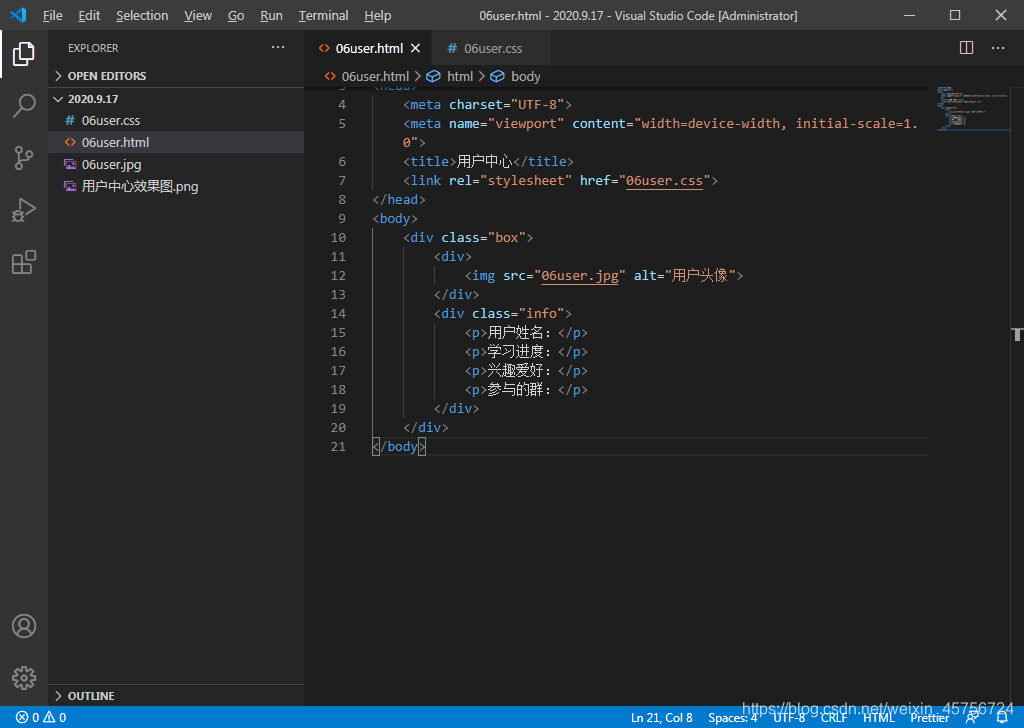Screen dimensions: 1024x728
Task: Open 用户中心效果图.png in the explorer
Action: pyautogui.click(x=176, y=187)
